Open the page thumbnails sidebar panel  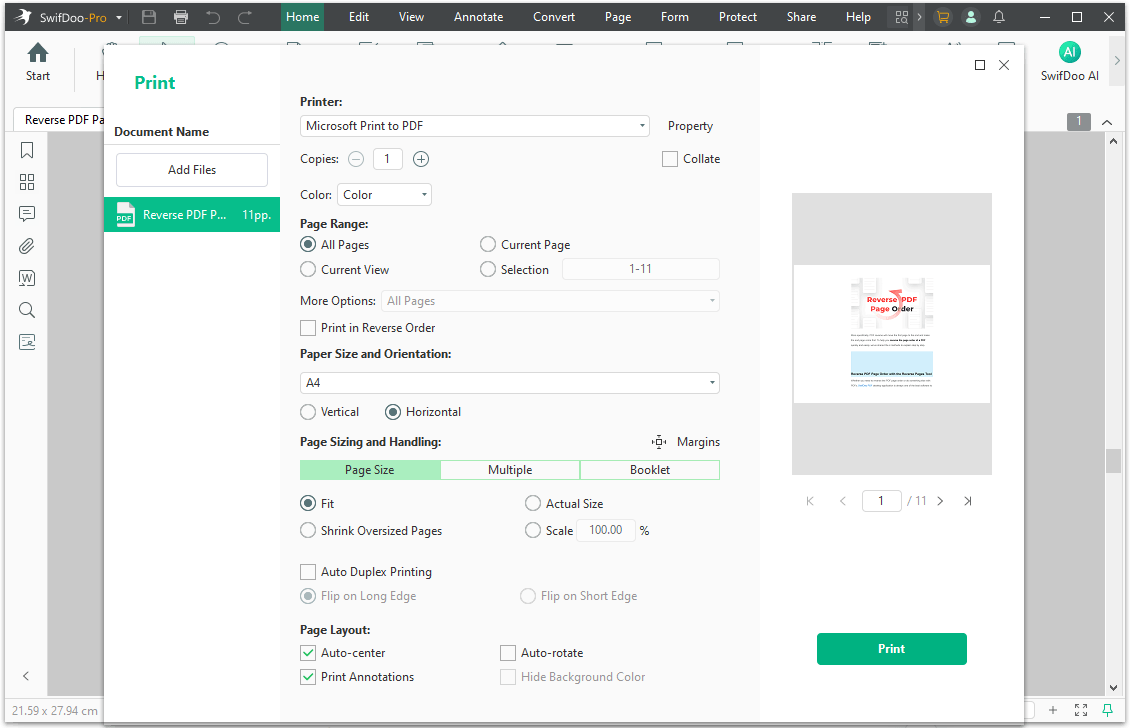(x=27, y=182)
